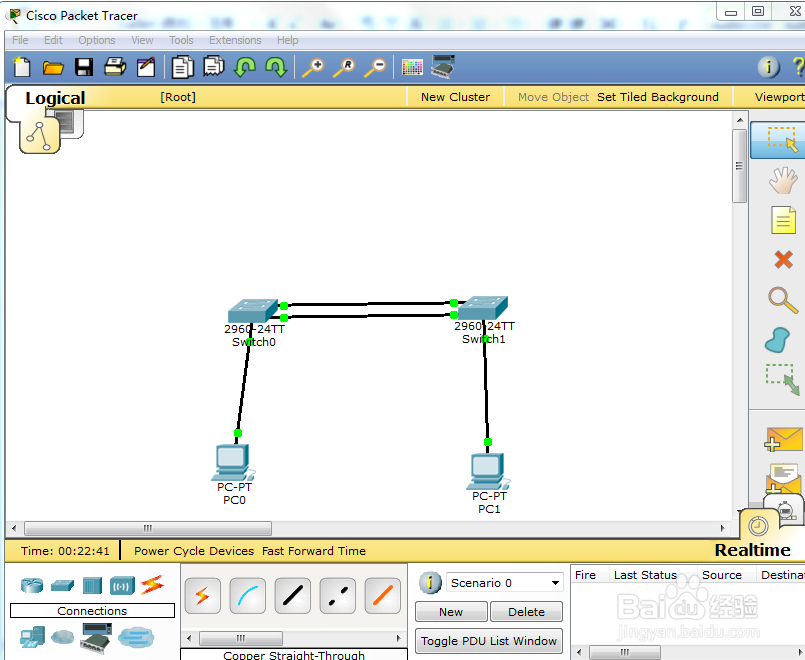Choose the Inspect magnifier tool
This screenshot has width=805, height=660.
(783, 300)
